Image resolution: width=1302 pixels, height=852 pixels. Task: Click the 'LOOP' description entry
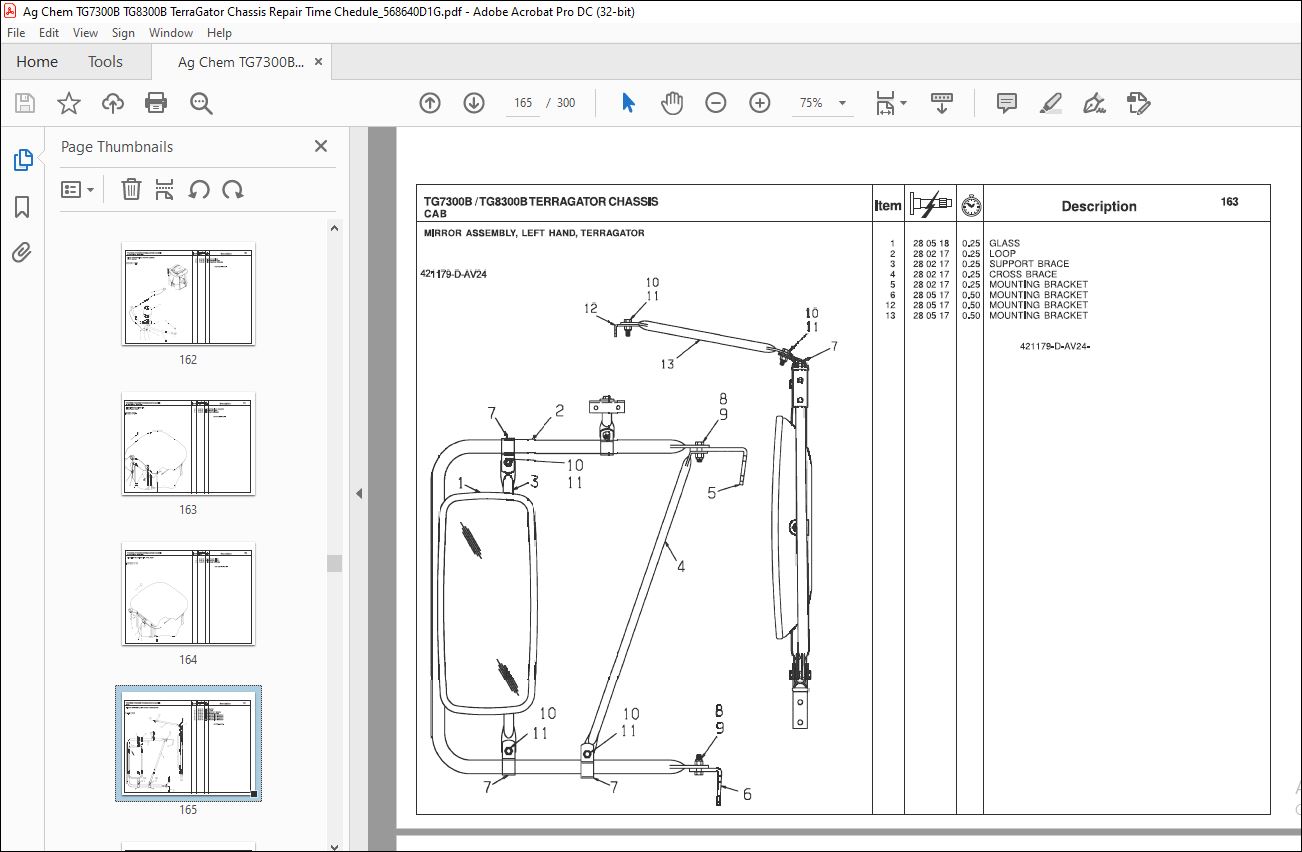click(x=1002, y=254)
